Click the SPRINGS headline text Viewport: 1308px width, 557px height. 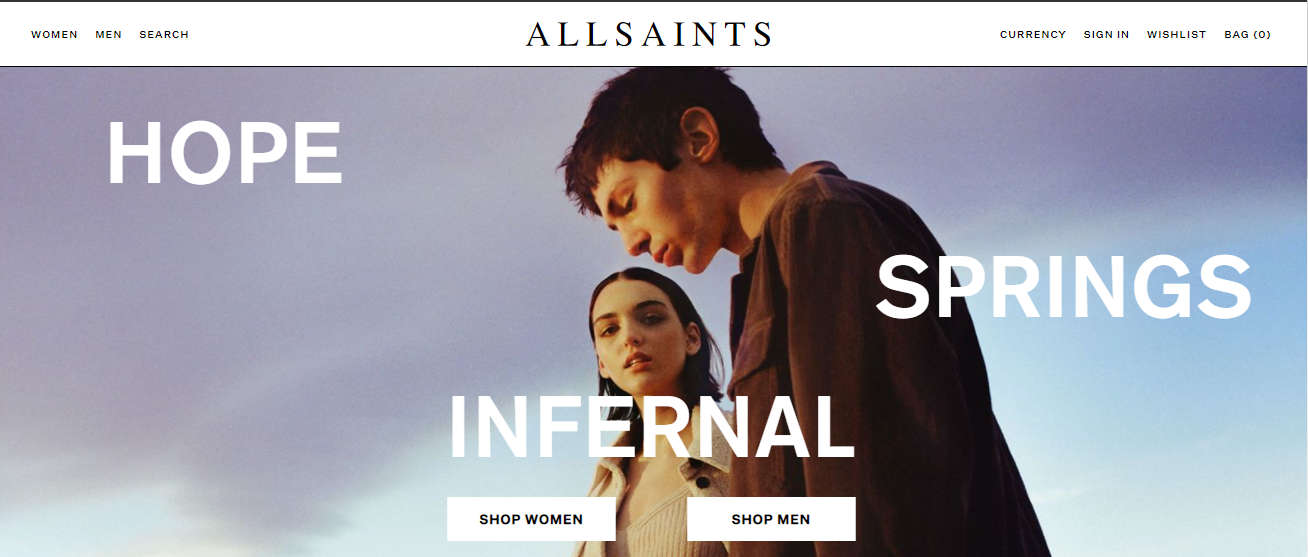1064,287
